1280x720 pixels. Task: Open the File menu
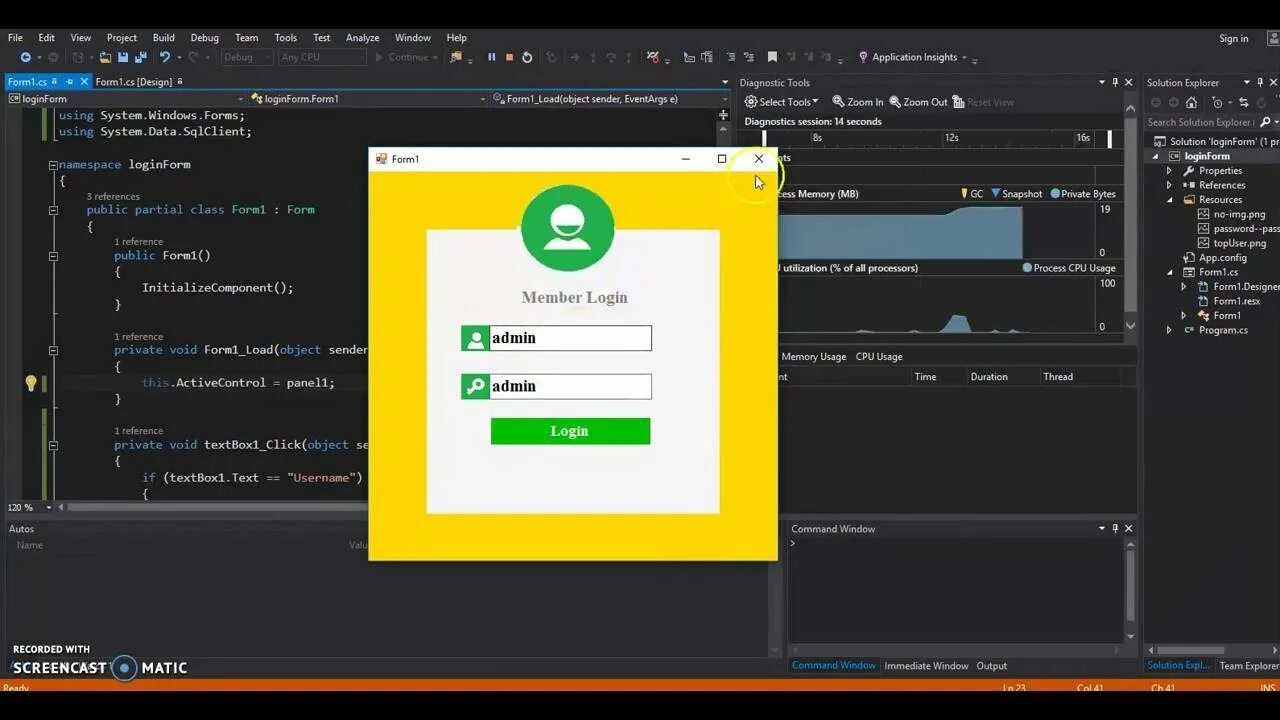coord(15,38)
